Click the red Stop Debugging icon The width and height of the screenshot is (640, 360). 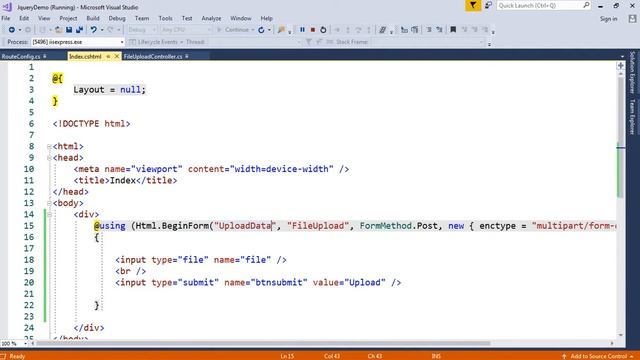(x=313, y=30)
